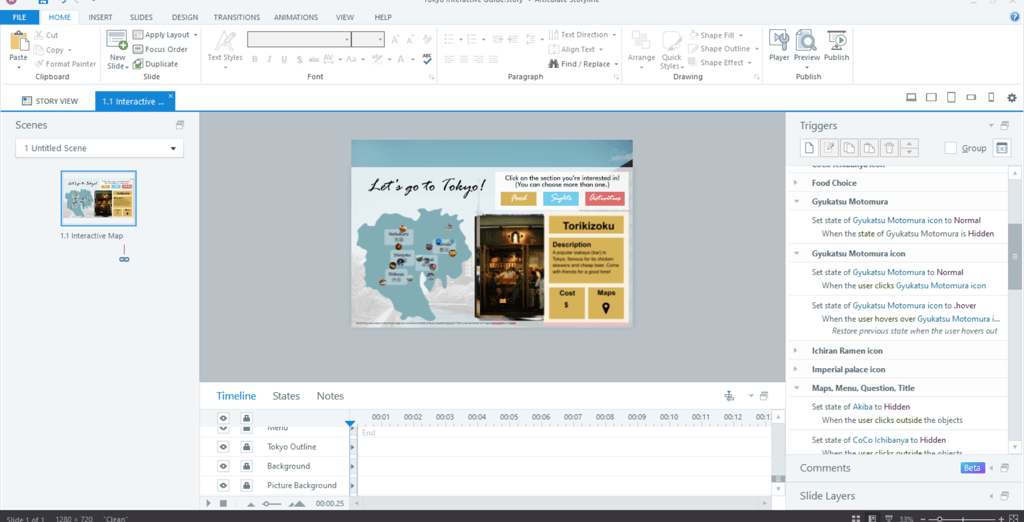Toggle the lock on Picture Background
1024x522 pixels.
pos(246,485)
